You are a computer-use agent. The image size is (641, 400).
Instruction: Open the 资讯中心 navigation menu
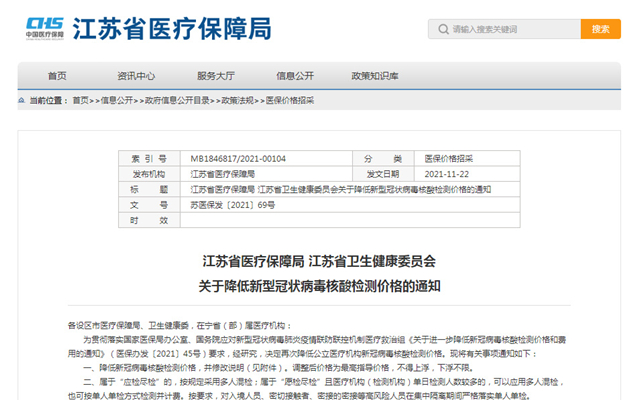136,76
